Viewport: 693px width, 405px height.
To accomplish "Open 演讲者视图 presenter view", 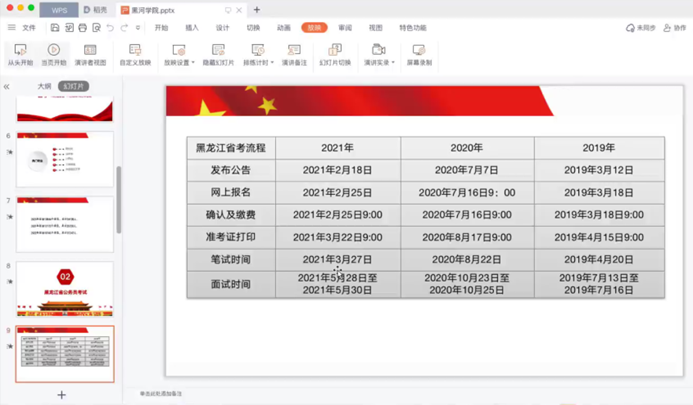I will click(x=90, y=54).
